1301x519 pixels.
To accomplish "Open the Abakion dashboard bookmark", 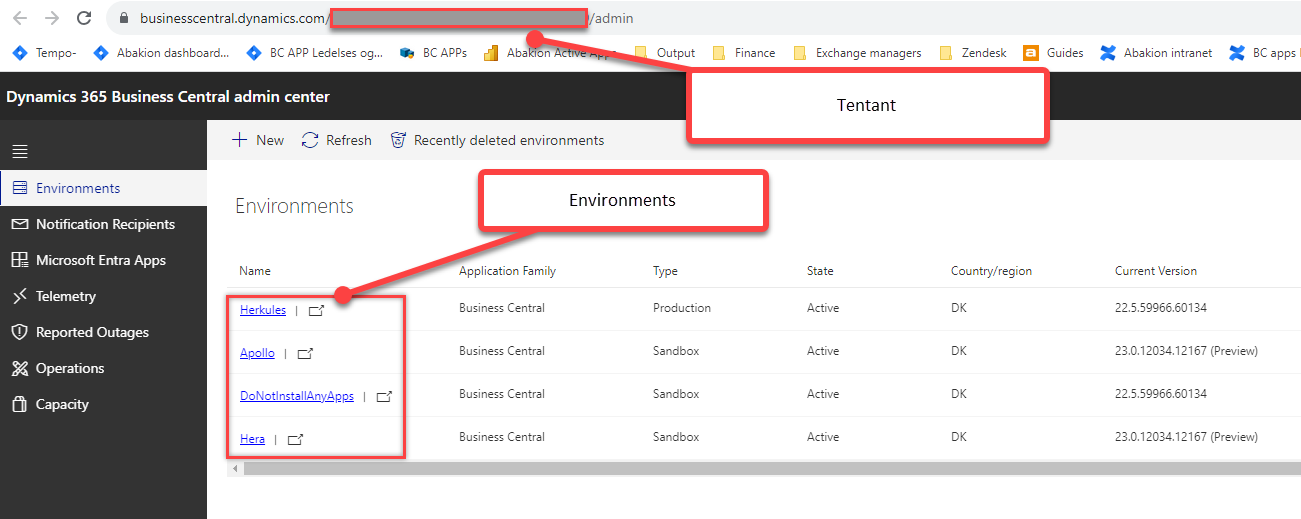I will 162,53.
